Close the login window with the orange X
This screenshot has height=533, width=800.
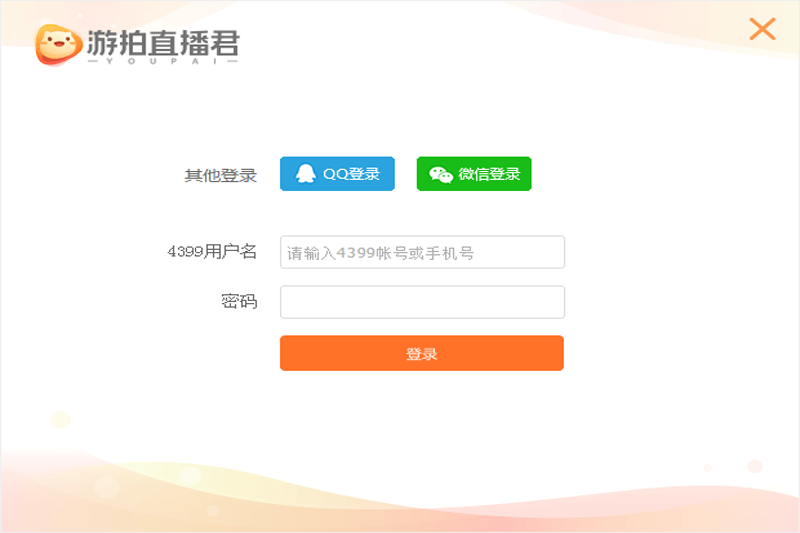[762, 29]
